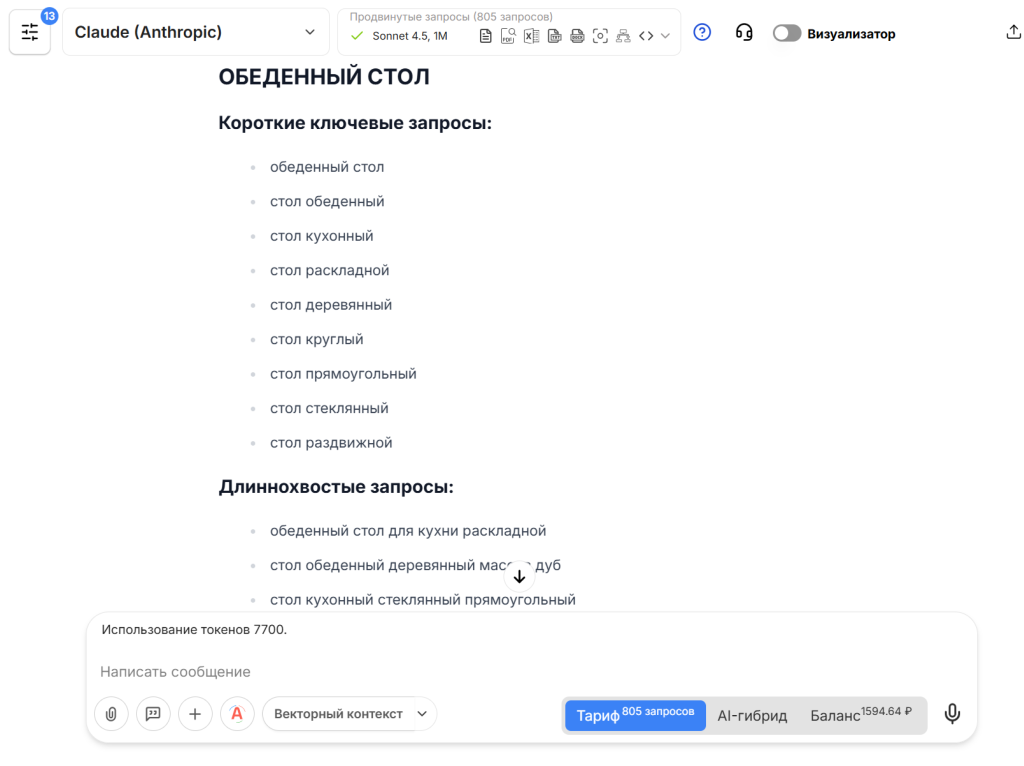Click the headphones support icon
Image resolution: width=1024 pixels, height=766 pixels.
[x=743, y=33]
